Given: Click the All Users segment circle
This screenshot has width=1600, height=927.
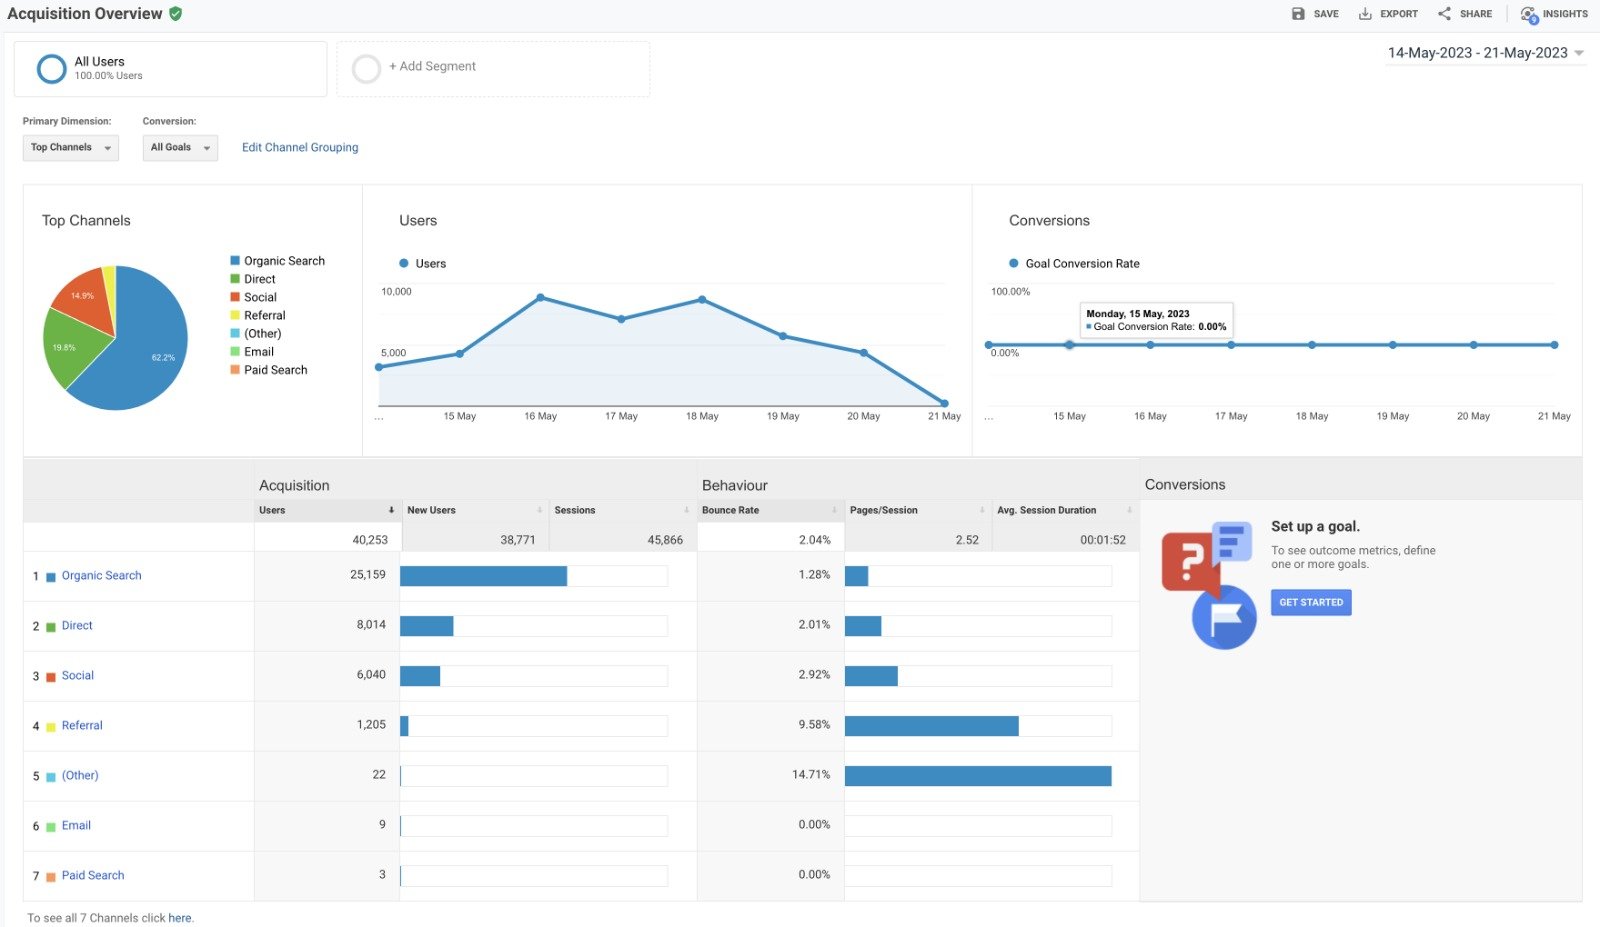Looking at the screenshot, I should (x=51, y=69).
